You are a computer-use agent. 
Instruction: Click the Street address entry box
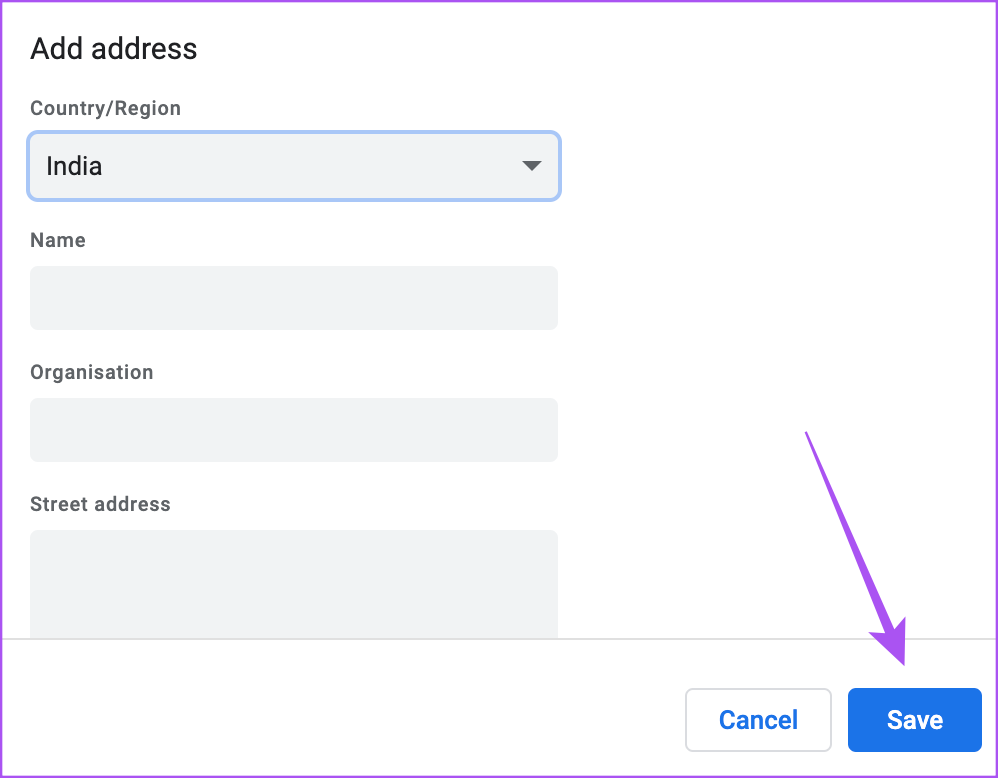pyautogui.click(x=293, y=580)
